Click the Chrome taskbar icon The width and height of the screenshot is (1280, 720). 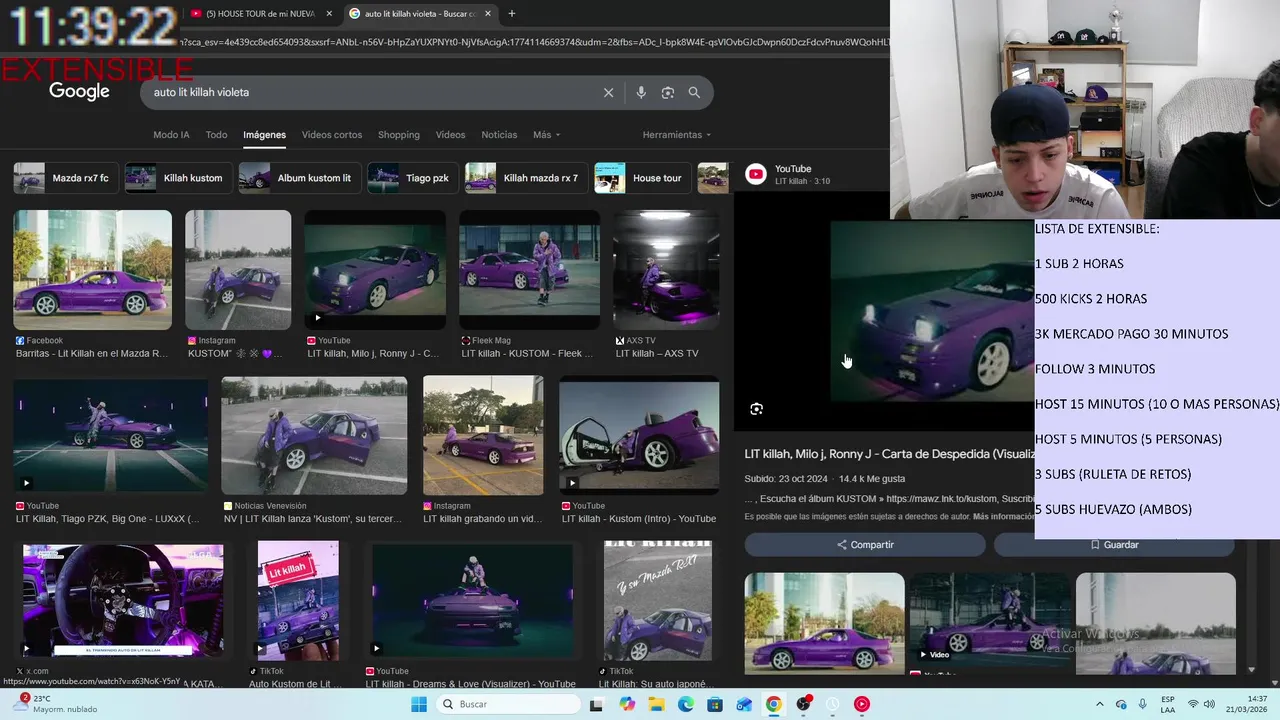click(773, 704)
